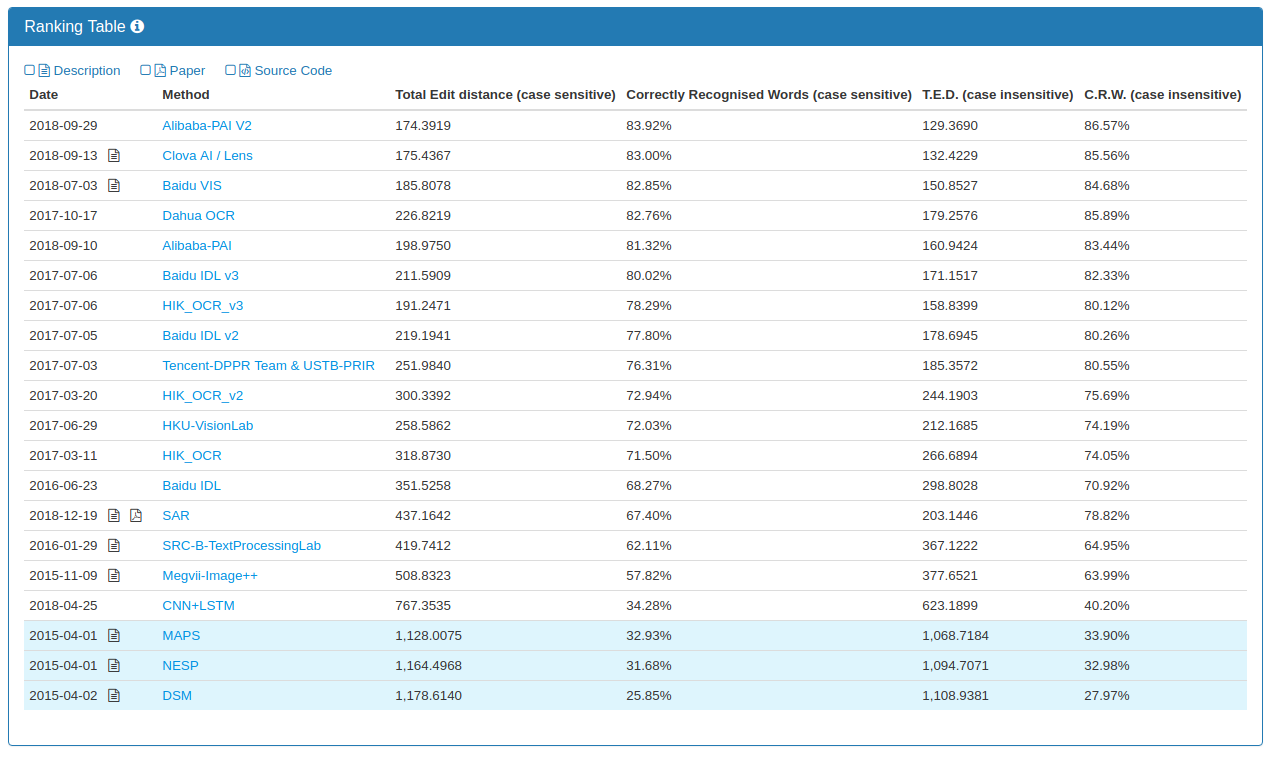Open the Megvii-Image++ method link

point(210,575)
